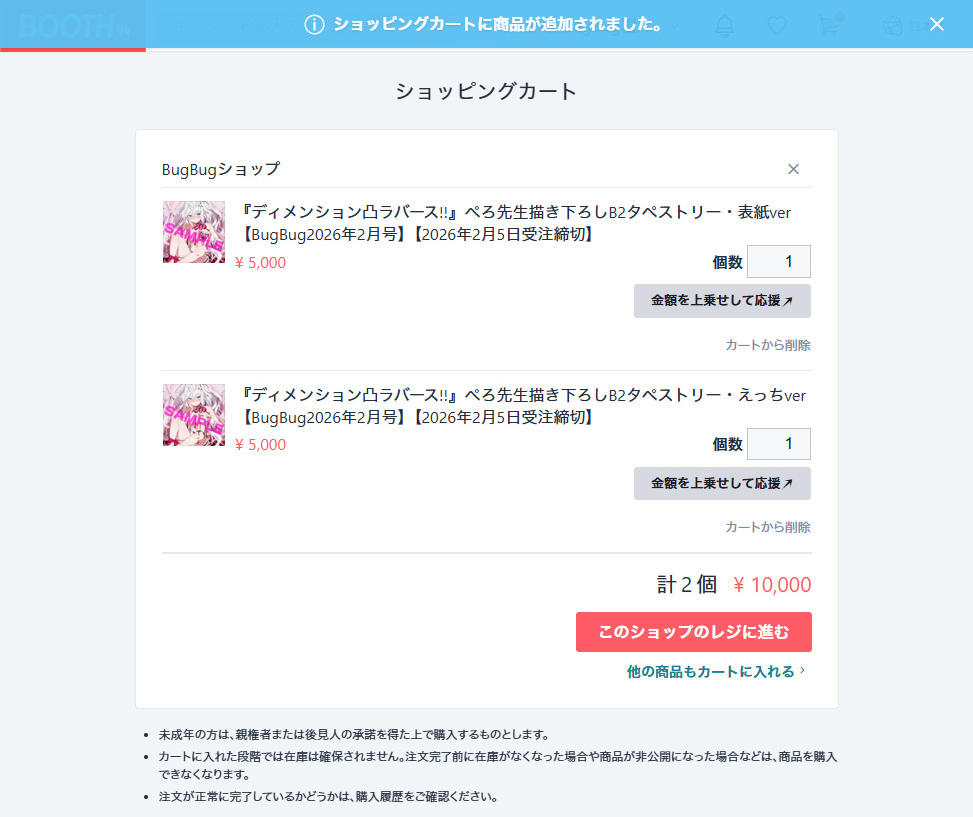Proceed with このショップのレジに進む button

693,632
